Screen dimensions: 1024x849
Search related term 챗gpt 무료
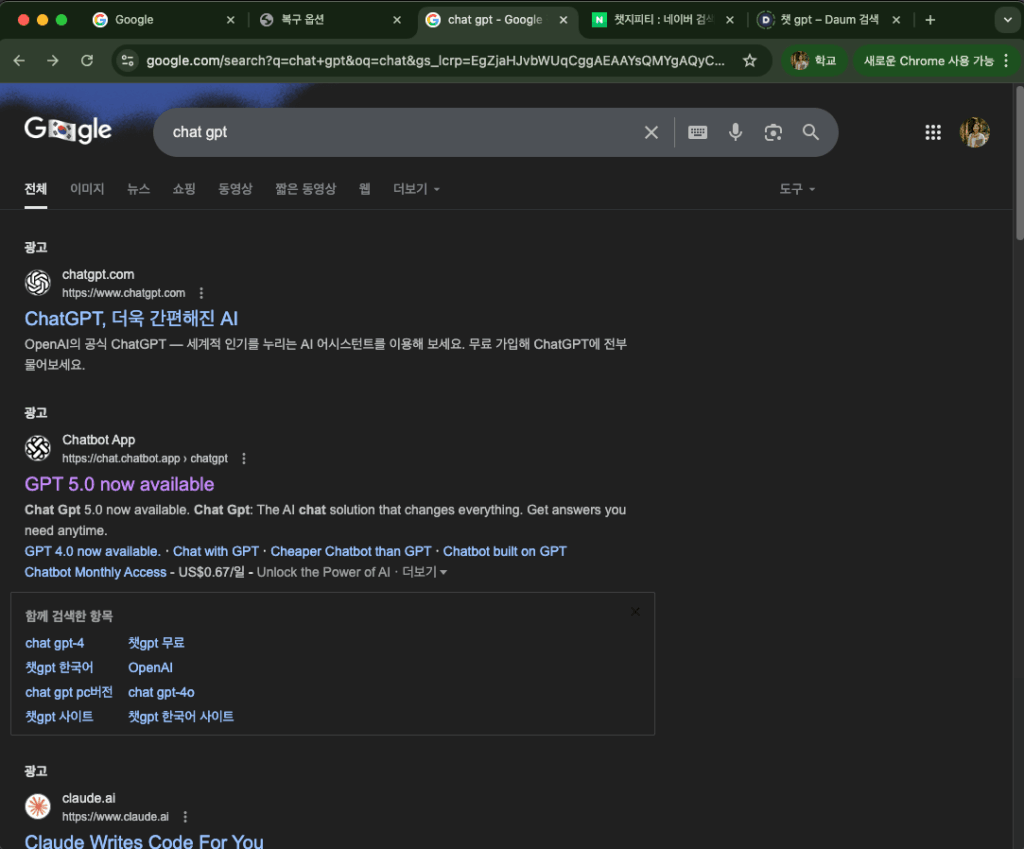pos(156,643)
